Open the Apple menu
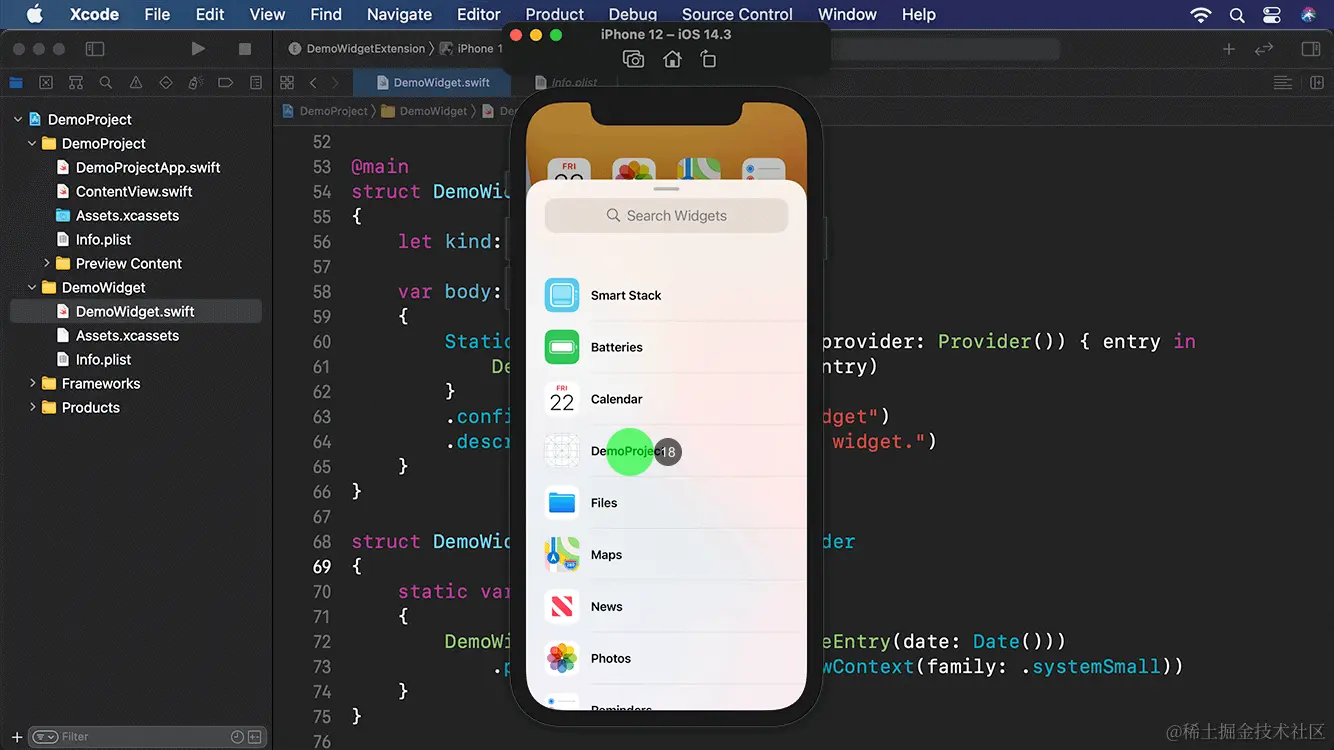 click(x=34, y=14)
